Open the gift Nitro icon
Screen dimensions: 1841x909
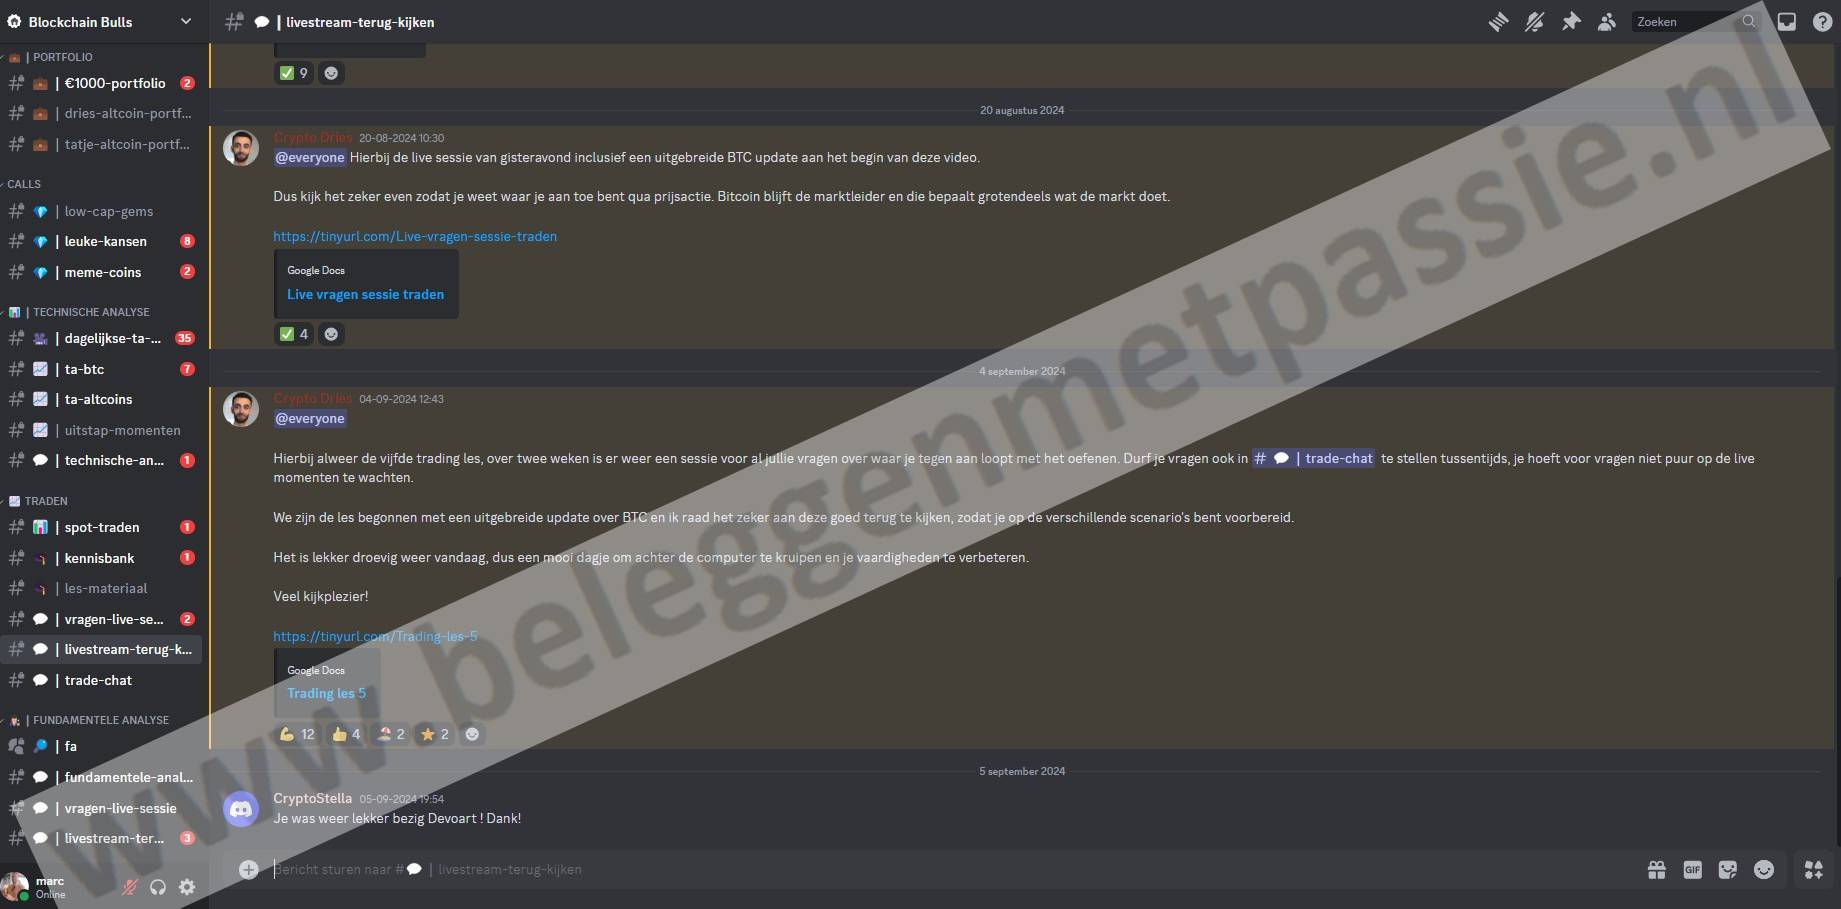[1656, 870]
